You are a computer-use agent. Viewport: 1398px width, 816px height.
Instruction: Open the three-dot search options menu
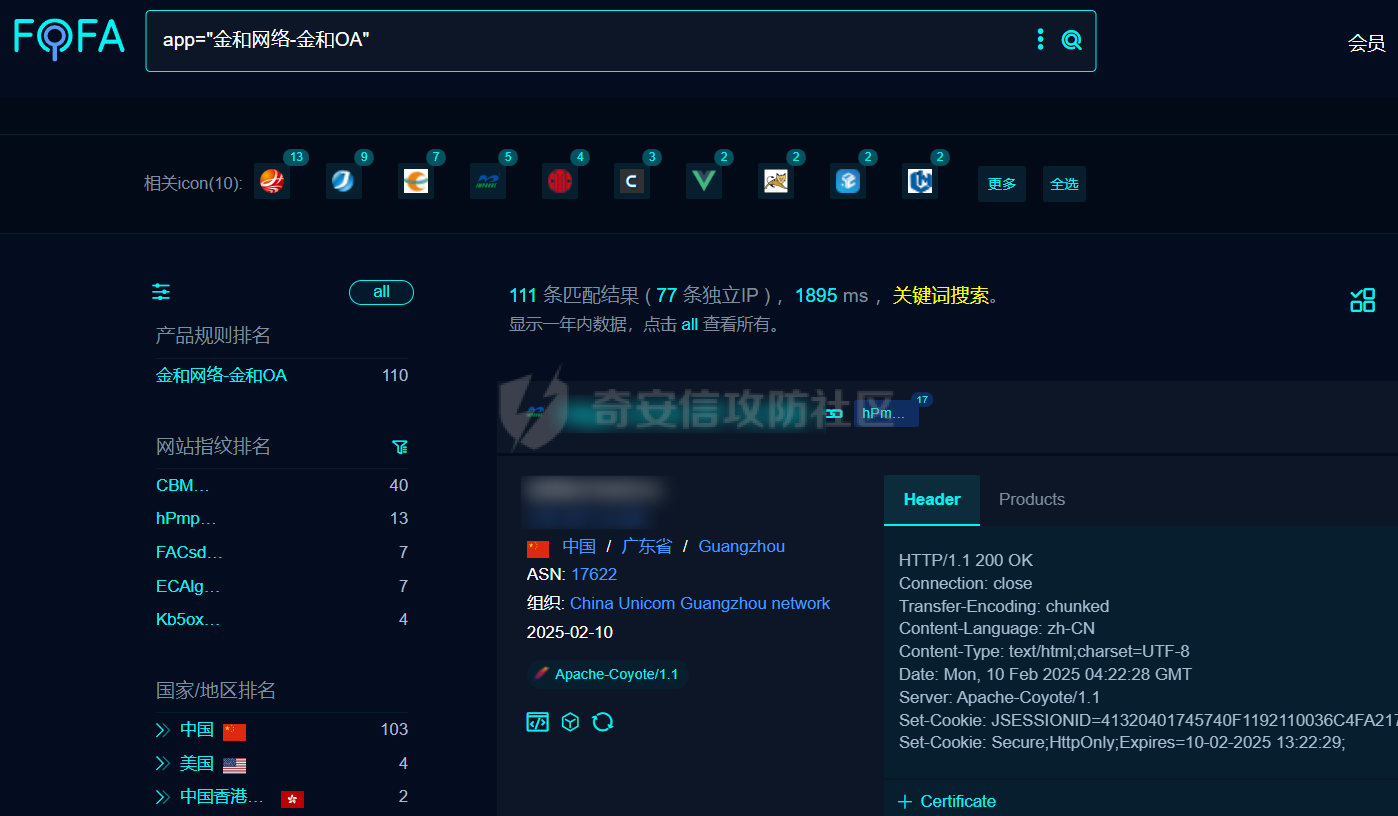pyautogui.click(x=1040, y=40)
